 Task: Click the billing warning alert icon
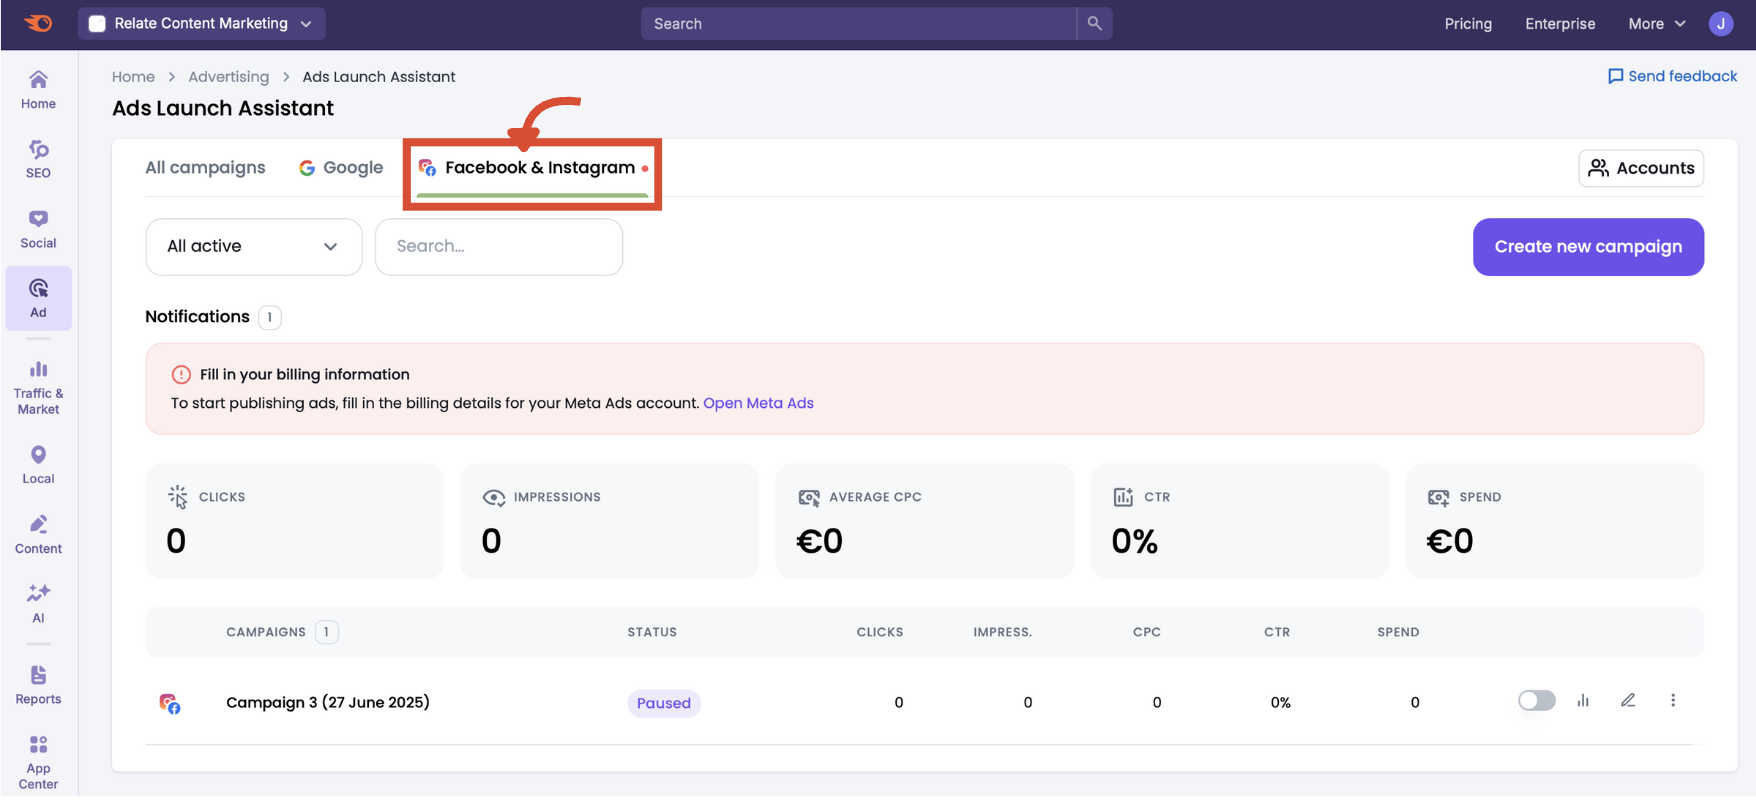point(181,374)
